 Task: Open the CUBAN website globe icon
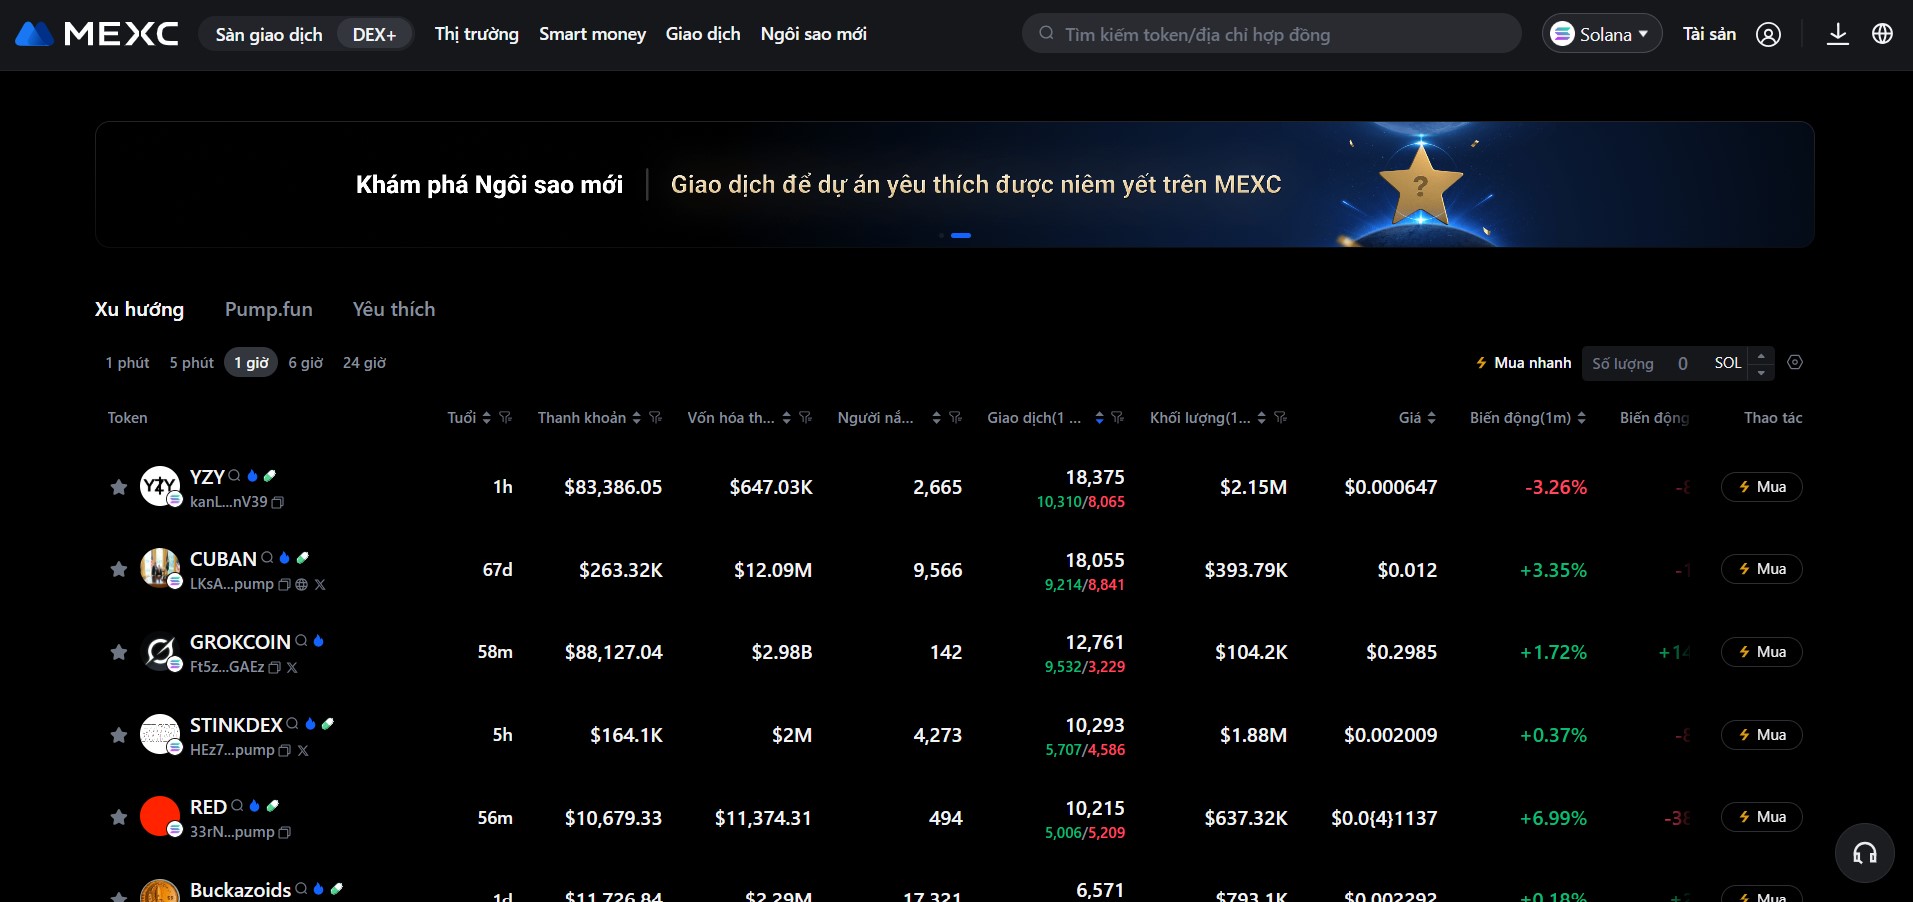(301, 585)
